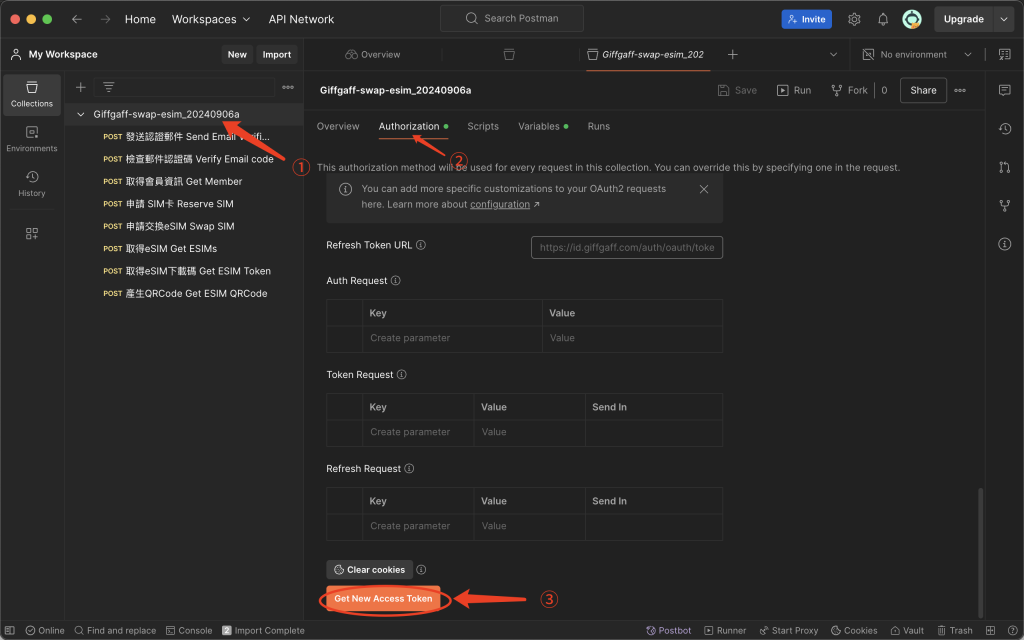Open the notifications bell
This screenshot has height=640, width=1024.
click(883, 19)
